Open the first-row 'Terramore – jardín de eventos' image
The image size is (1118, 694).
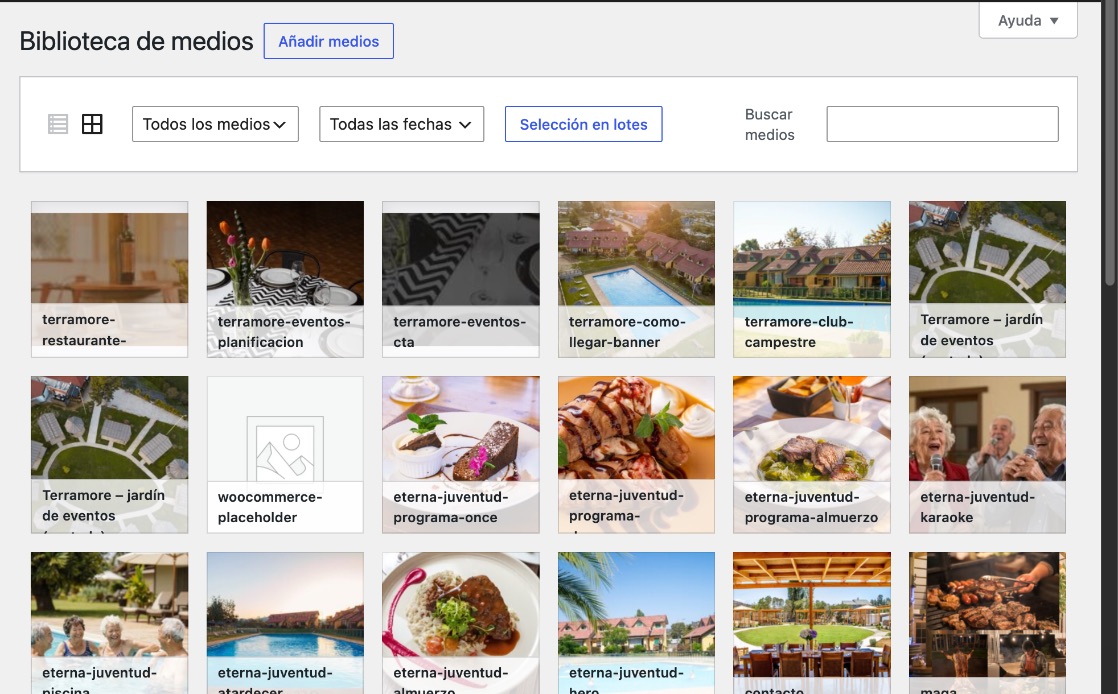(x=988, y=279)
